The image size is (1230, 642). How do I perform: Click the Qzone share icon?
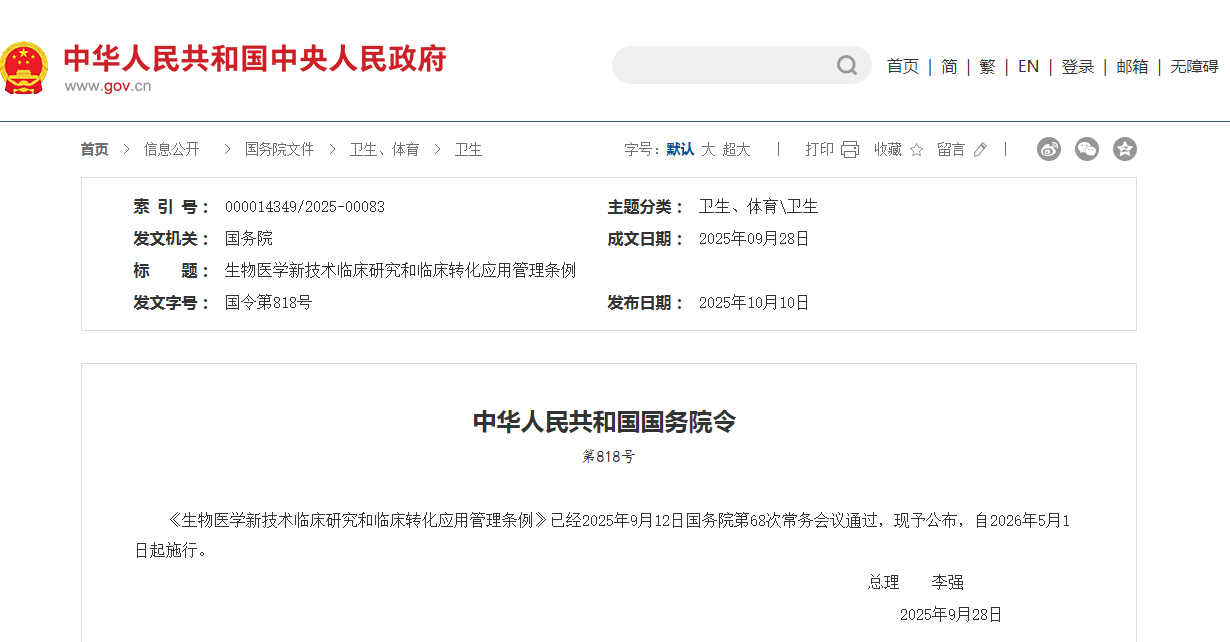tap(1124, 148)
